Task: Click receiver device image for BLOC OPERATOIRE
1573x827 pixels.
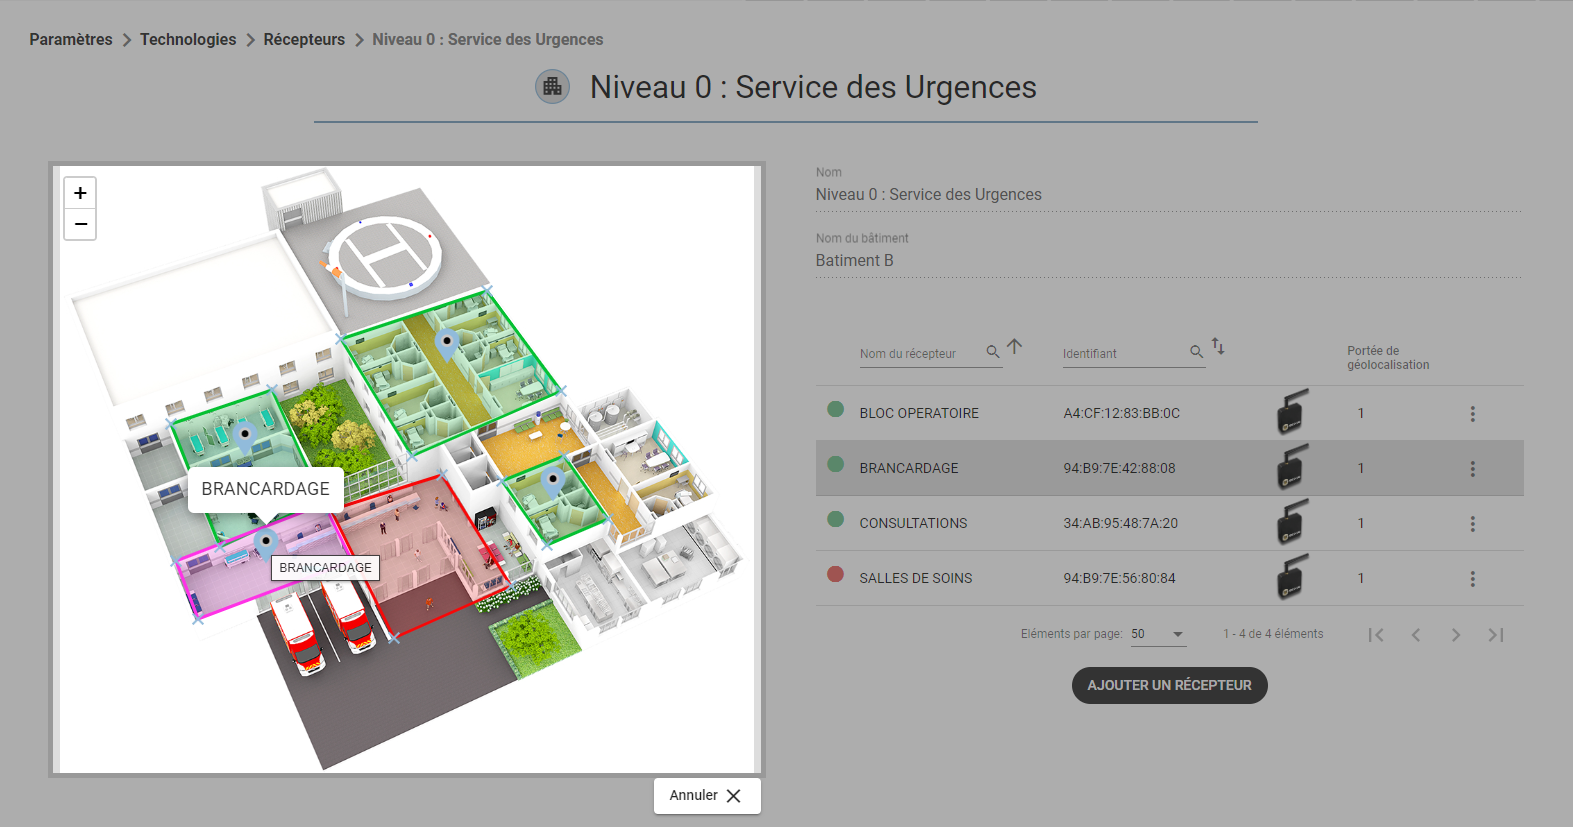Action: click(1292, 412)
